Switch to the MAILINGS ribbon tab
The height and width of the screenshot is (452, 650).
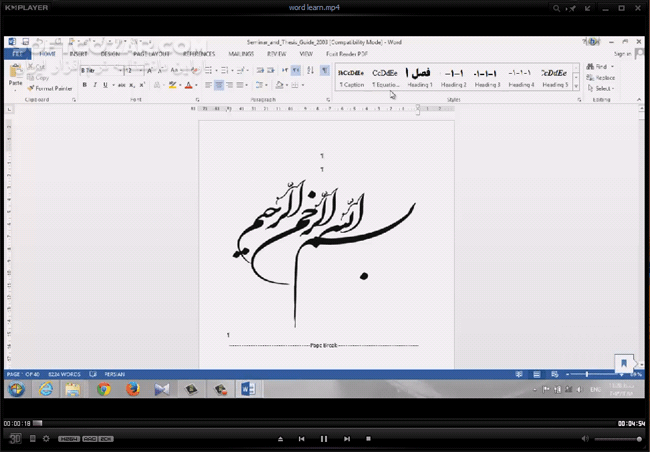tap(243, 54)
